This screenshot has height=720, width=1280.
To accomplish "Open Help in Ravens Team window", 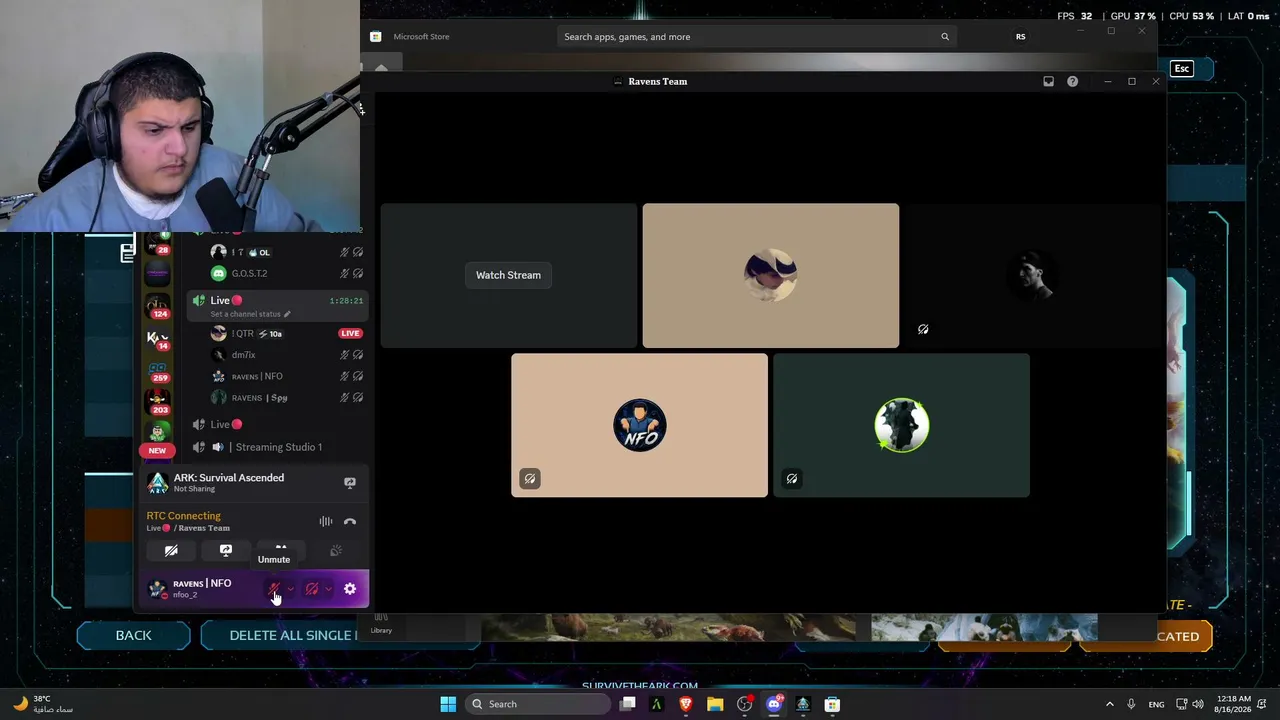I will [1073, 82].
